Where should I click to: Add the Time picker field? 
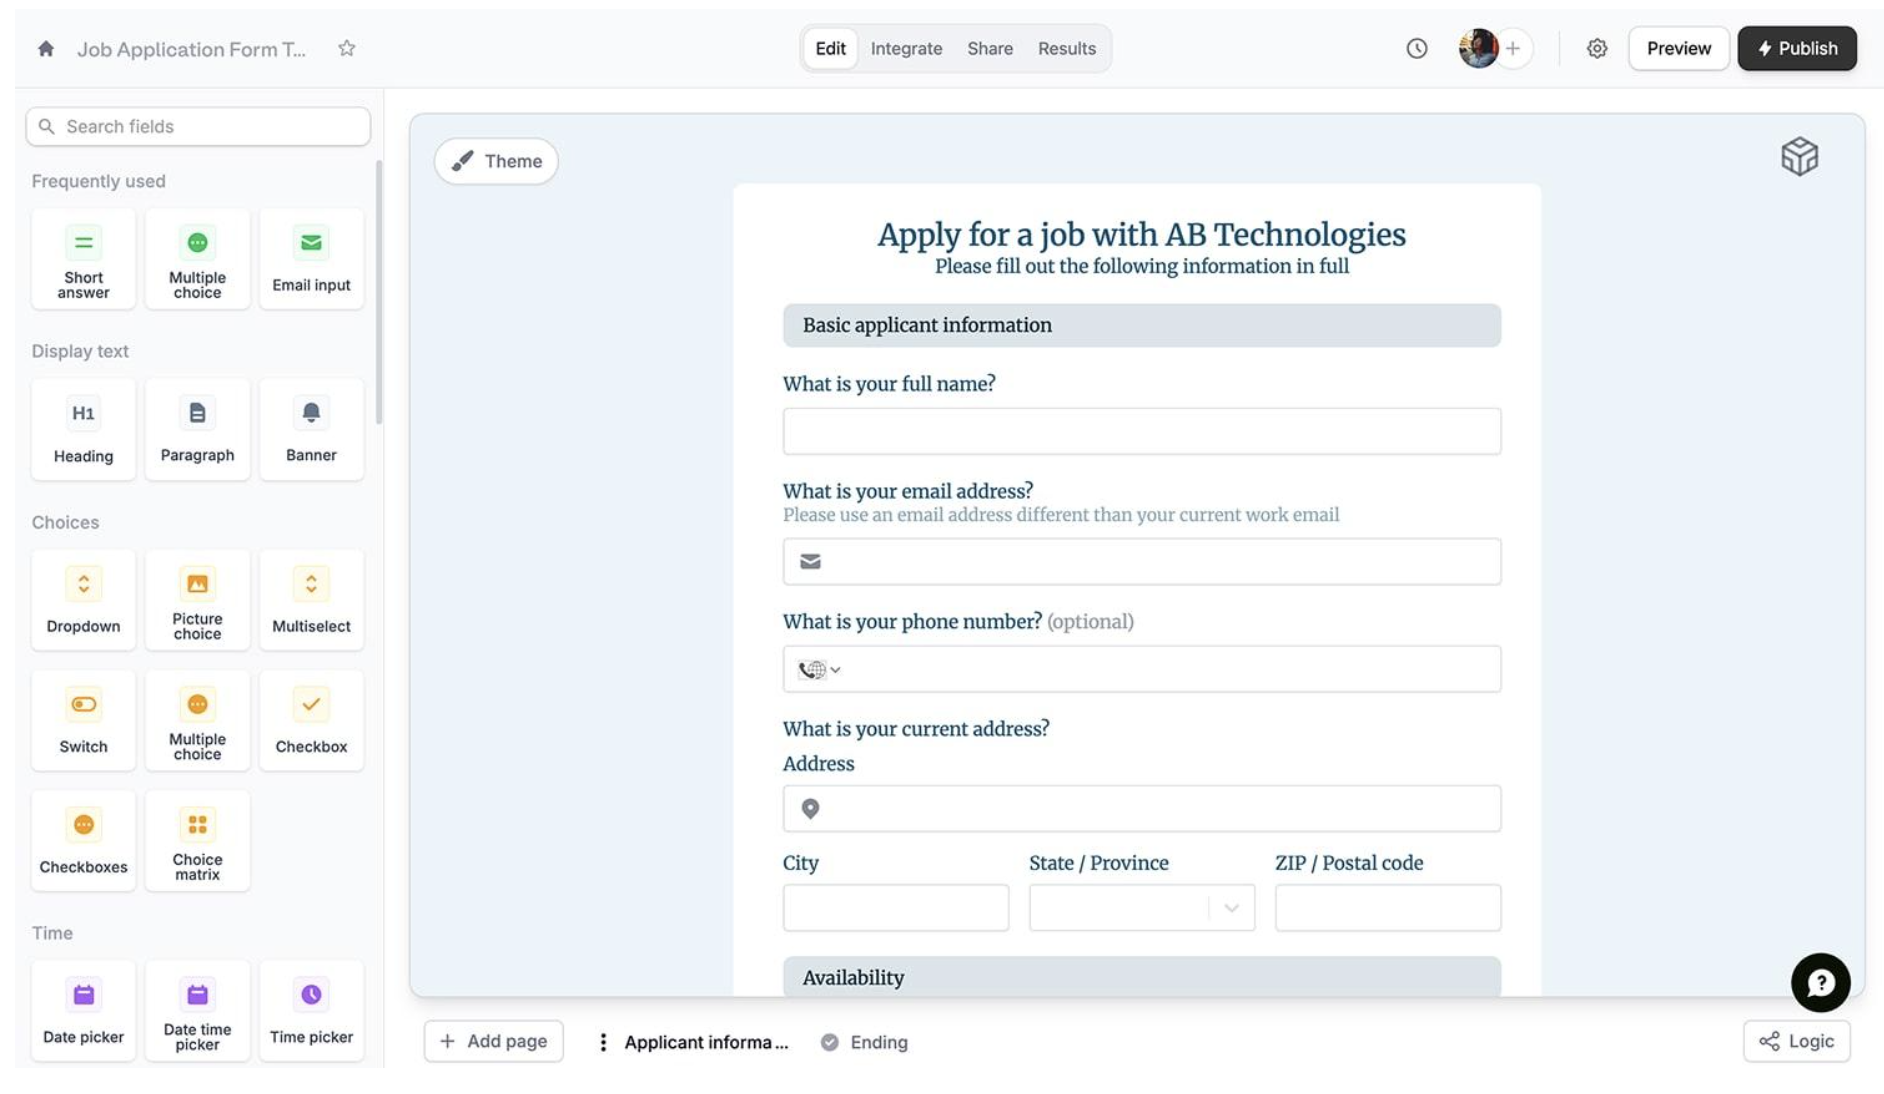[x=311, y=1011]
